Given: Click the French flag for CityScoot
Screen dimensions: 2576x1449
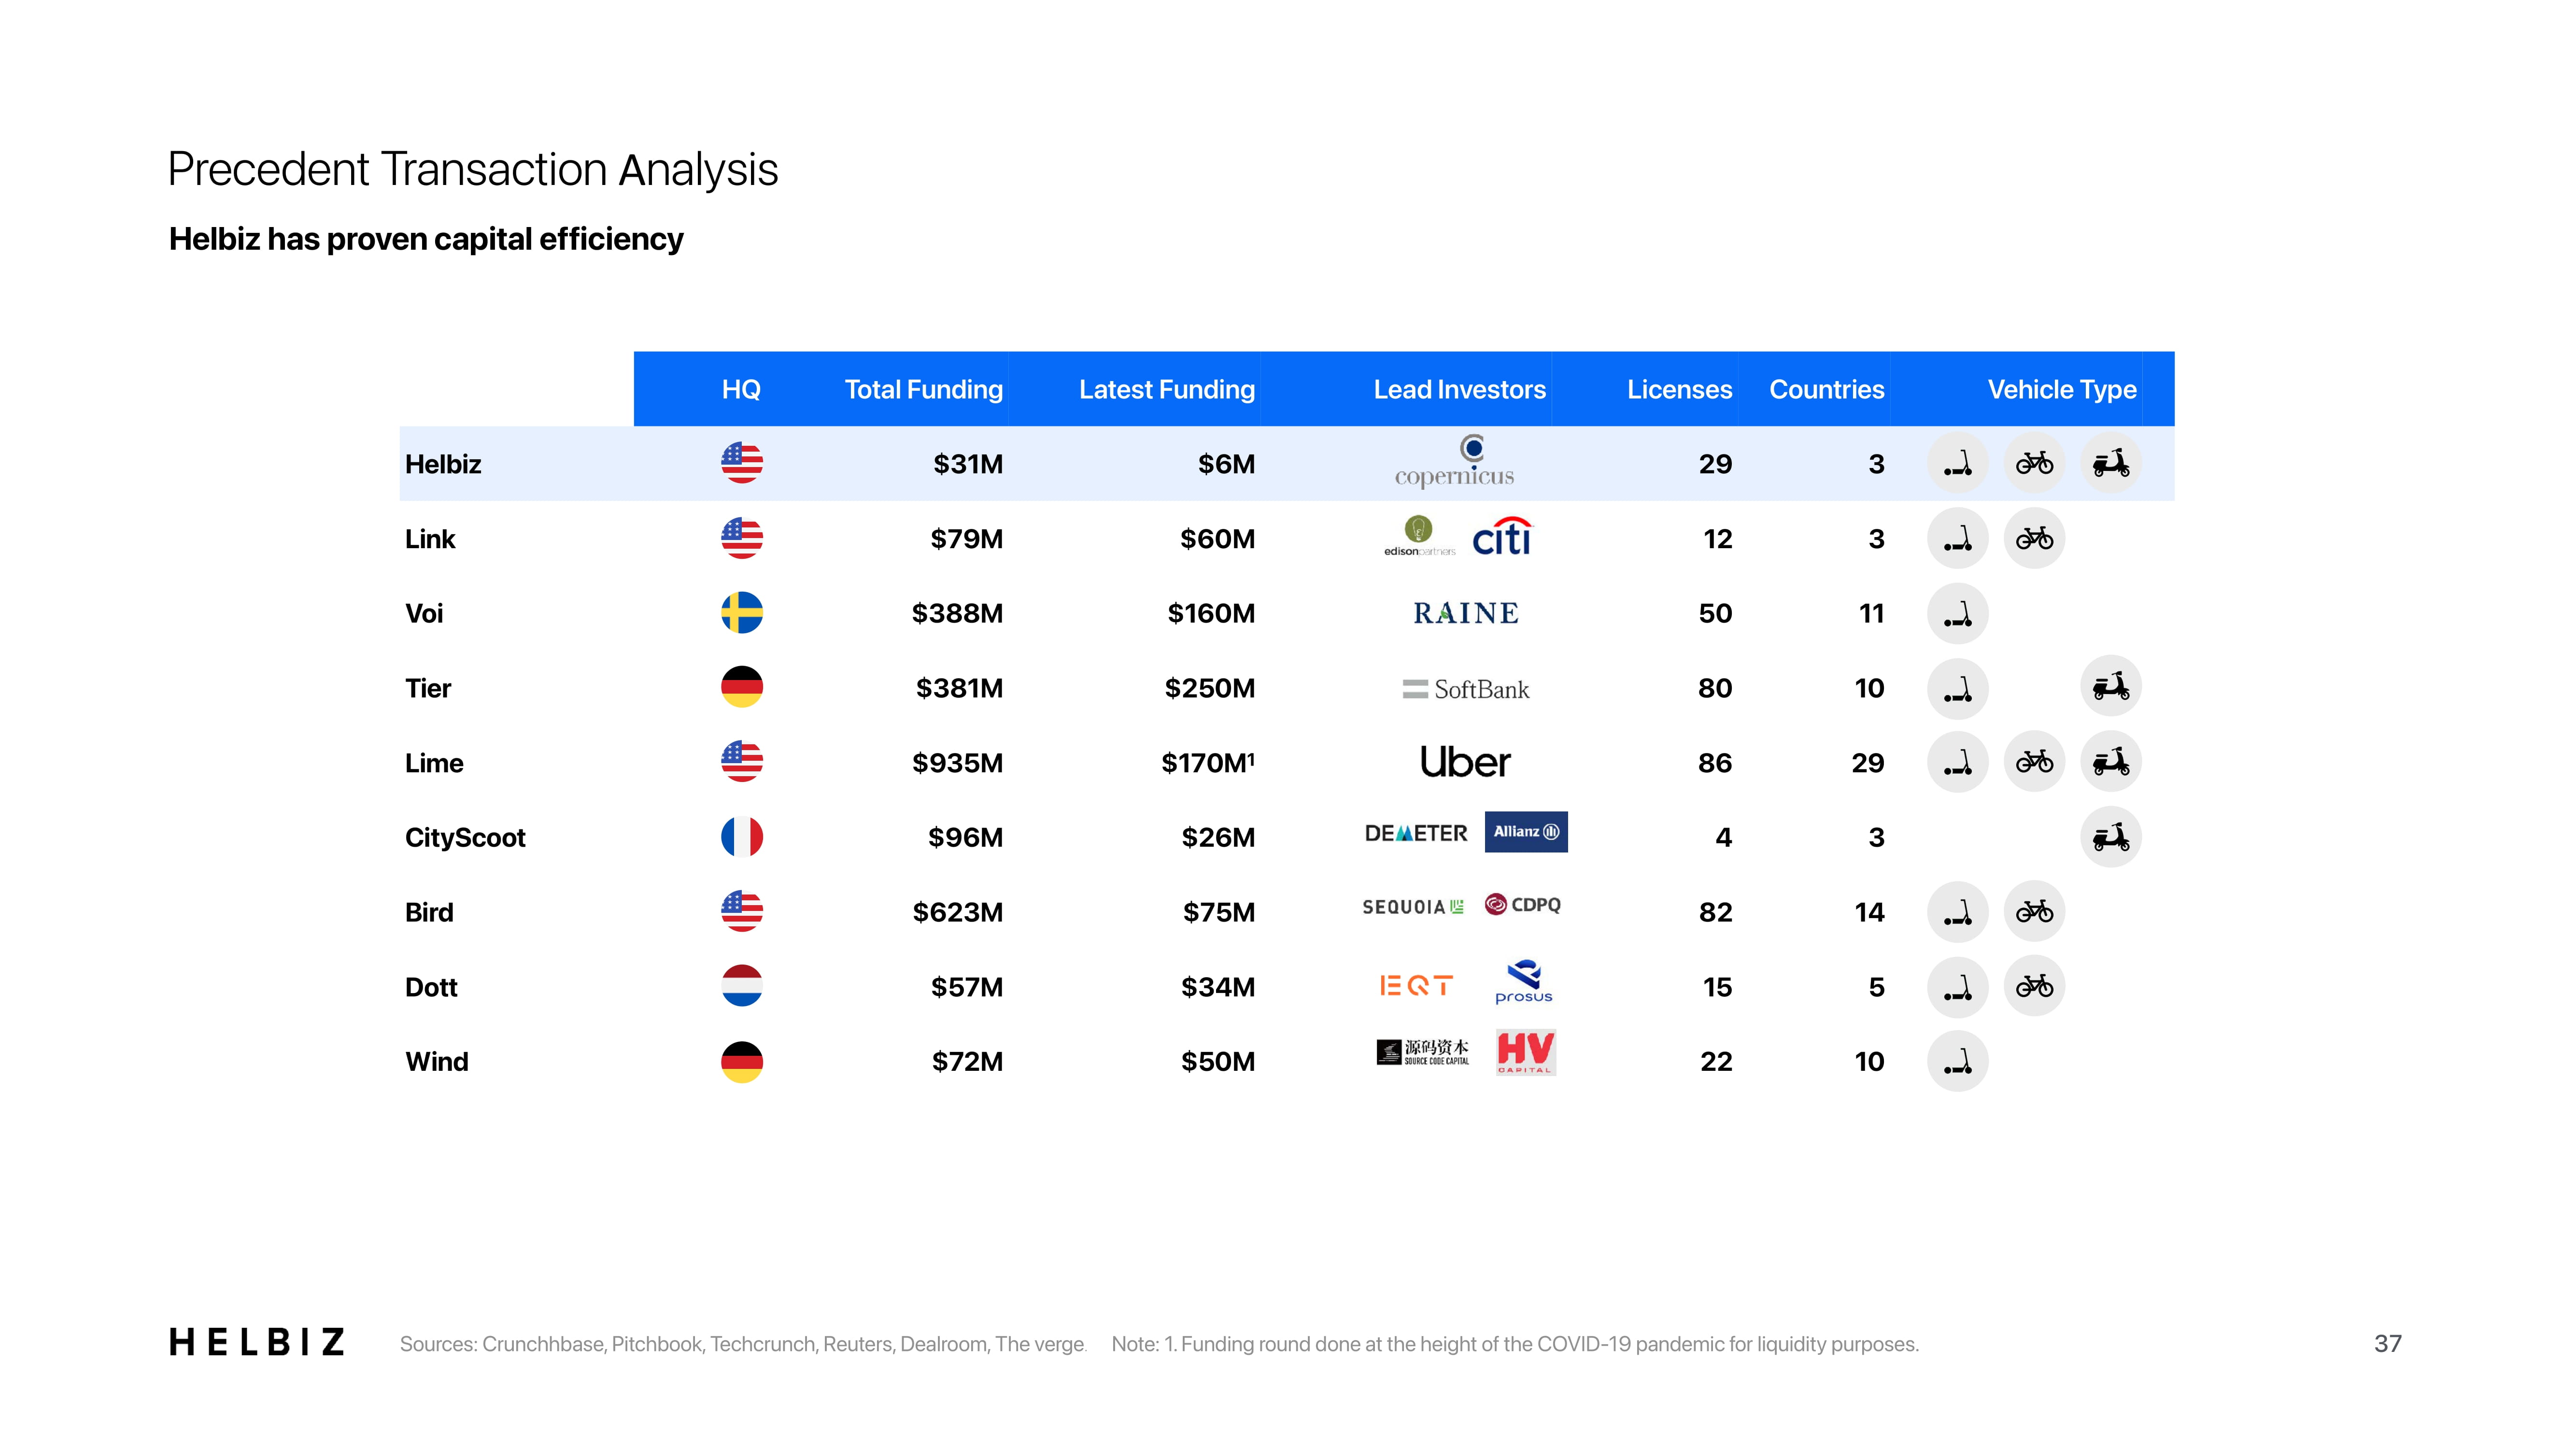Looking at the screenshot, I should tap(741, 837).
